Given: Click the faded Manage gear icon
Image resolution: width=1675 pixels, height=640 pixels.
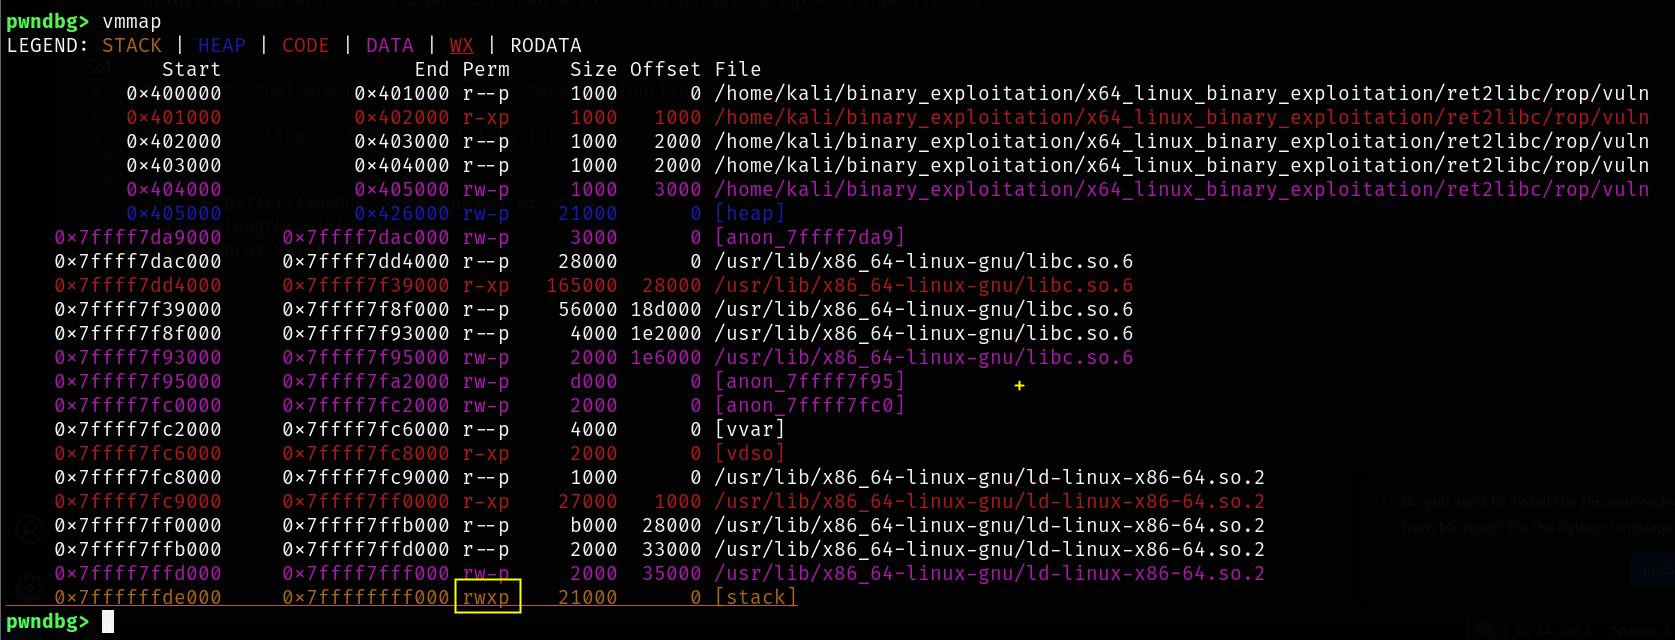Looking at the screenshot, I should pyautogui.click(x=30, y=587).
